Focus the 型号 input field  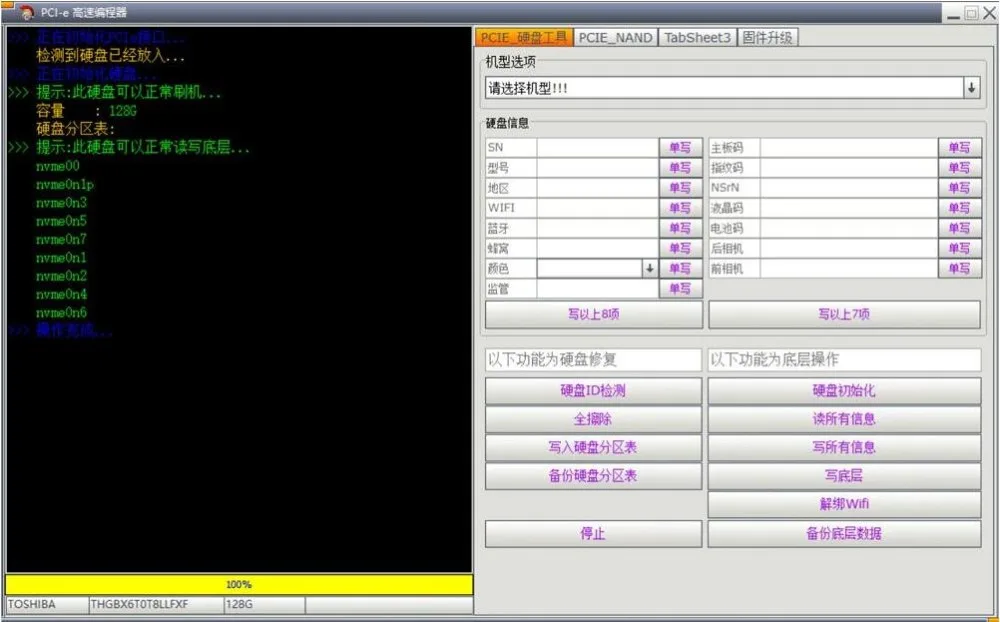[598, 168]
